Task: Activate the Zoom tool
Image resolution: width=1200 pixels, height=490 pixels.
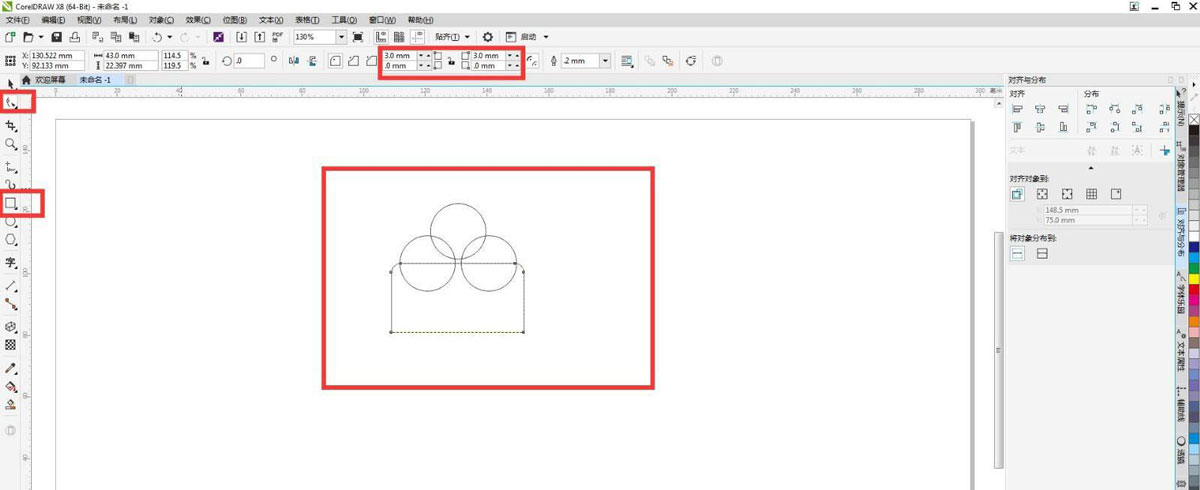Action: (x=11, y=145)
